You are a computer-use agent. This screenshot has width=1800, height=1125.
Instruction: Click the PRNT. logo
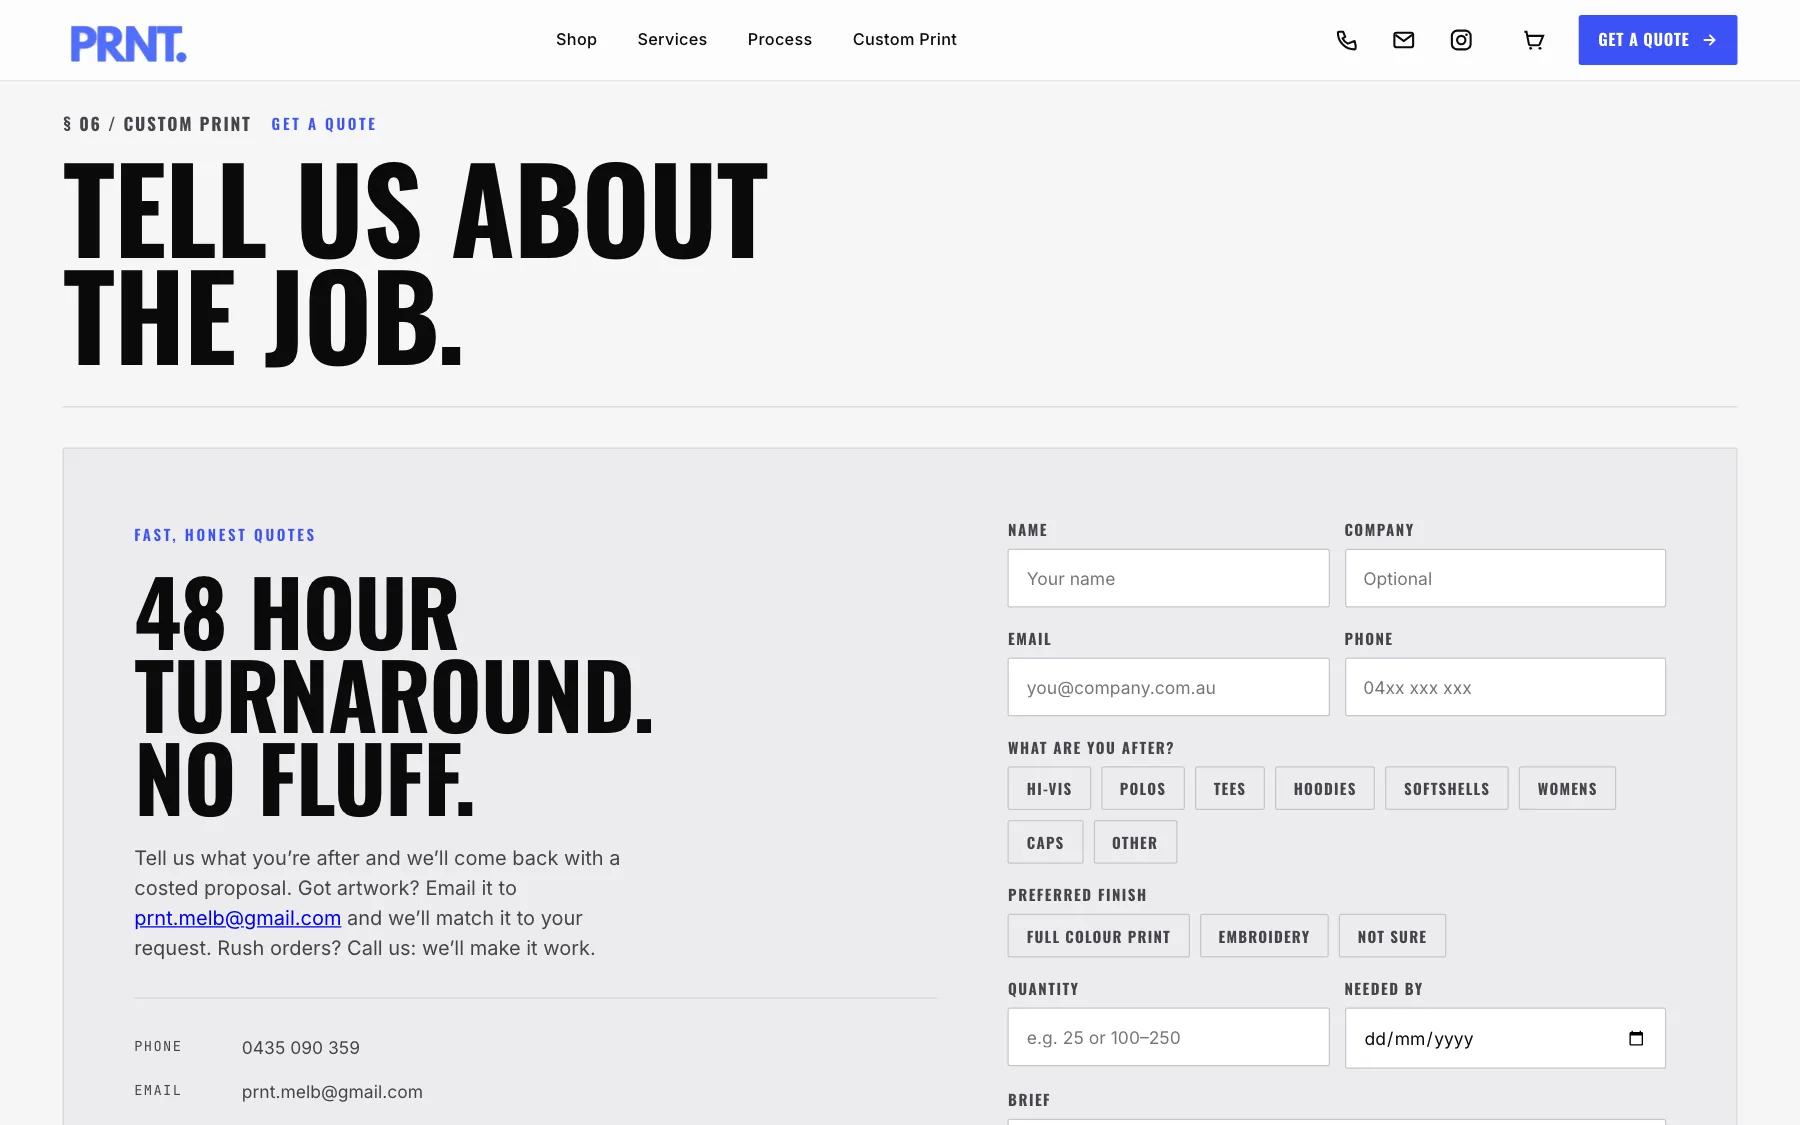(128, 44)
